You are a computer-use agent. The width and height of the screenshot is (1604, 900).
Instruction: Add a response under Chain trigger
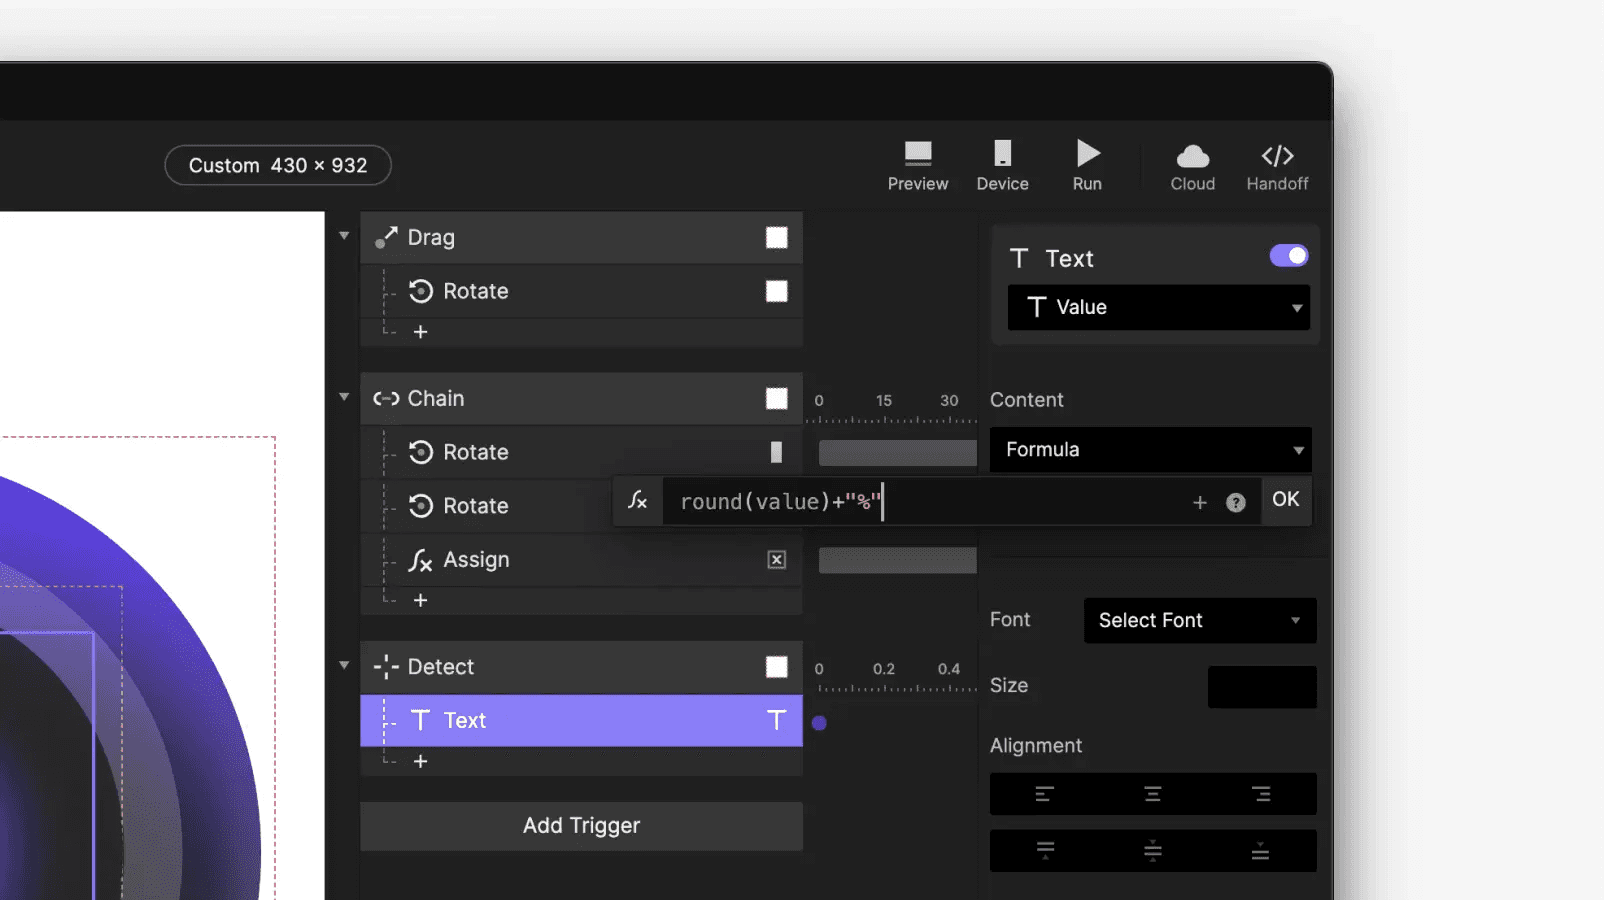[x=421, y=600]
